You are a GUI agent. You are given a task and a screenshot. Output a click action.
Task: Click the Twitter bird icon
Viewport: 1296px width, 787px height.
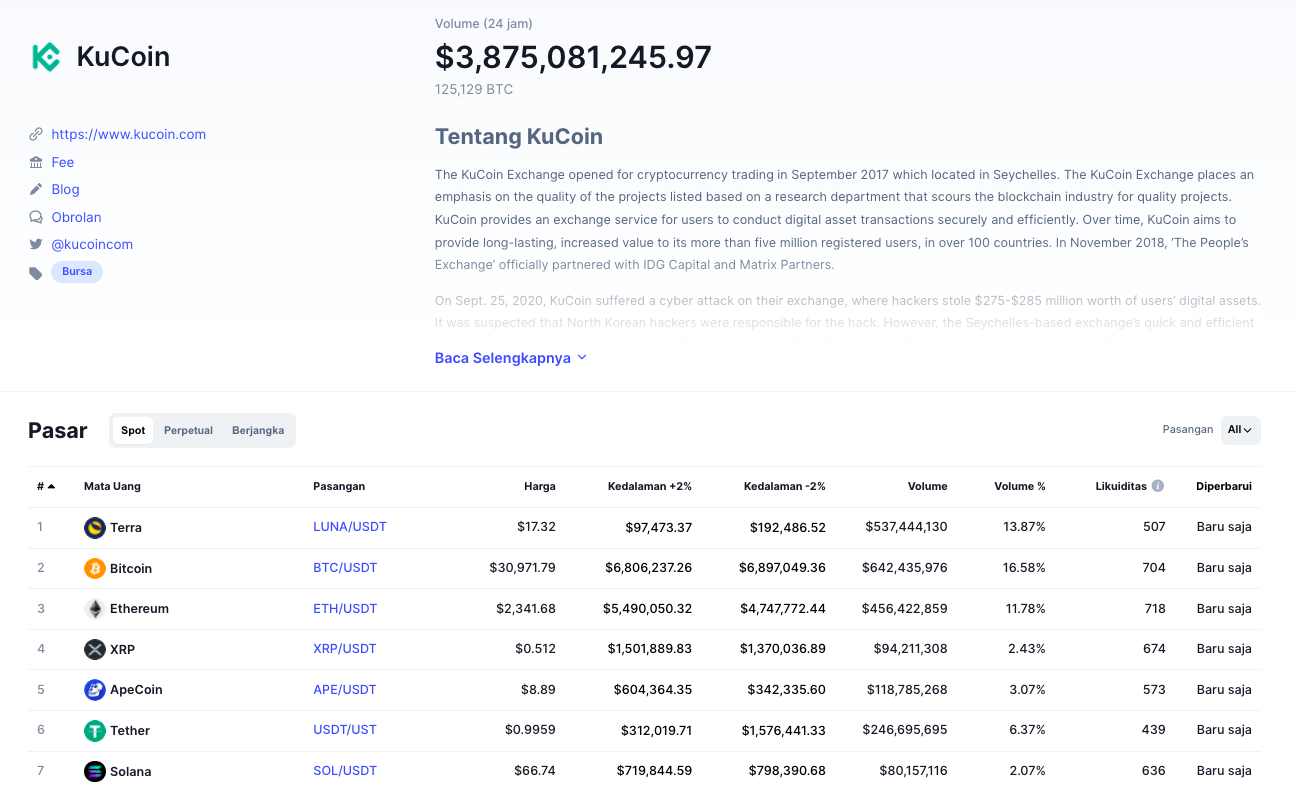tap(36, 244)
